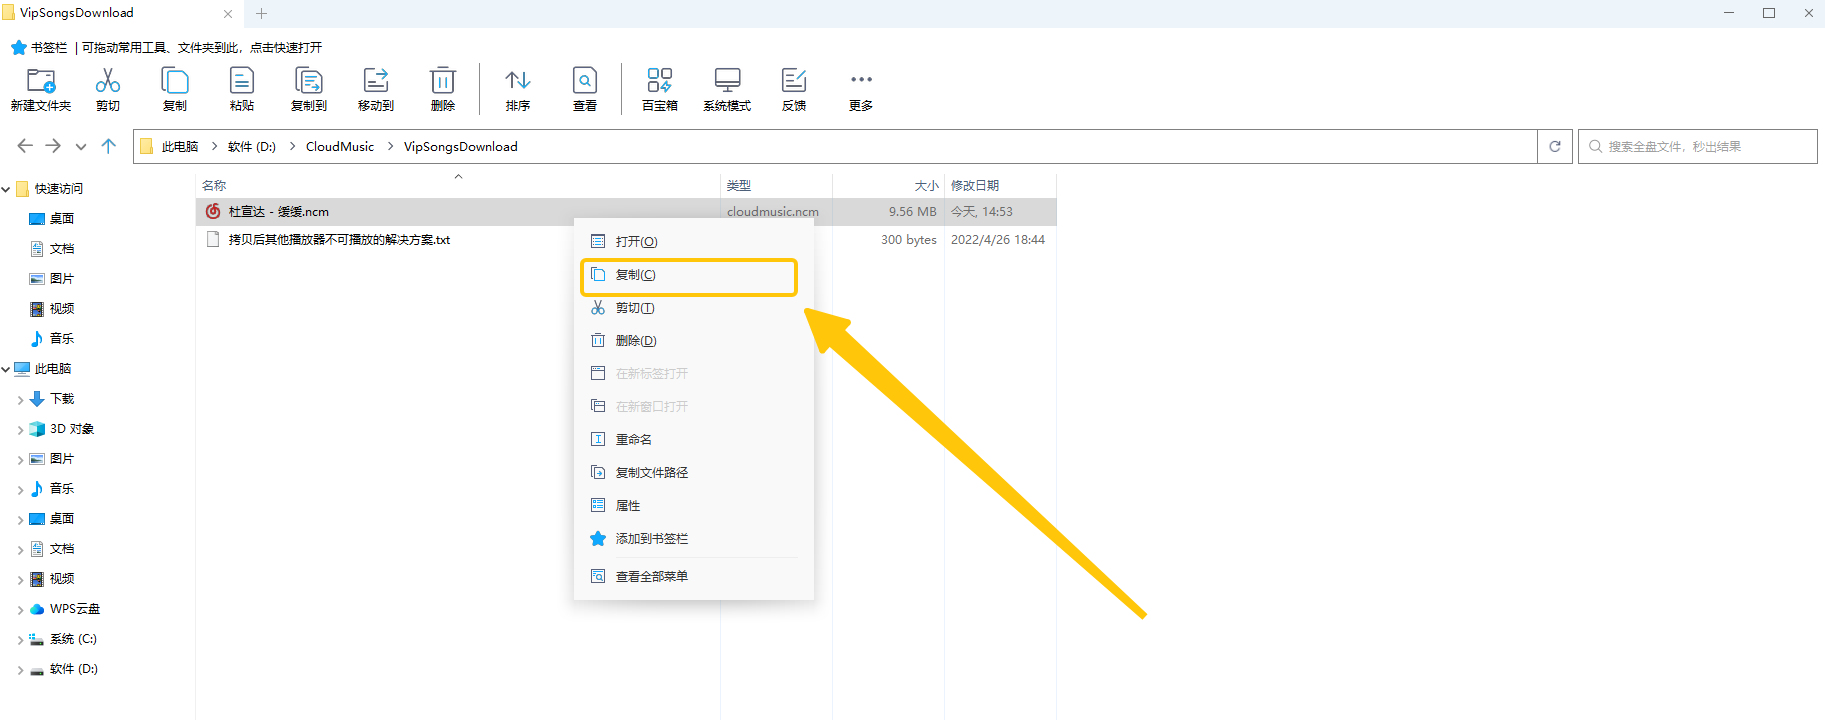Image resolution: width=1825 pixels, height=720 pixels.
Task: Collapse the 快速访问 tree section
Action: [6, 189]
